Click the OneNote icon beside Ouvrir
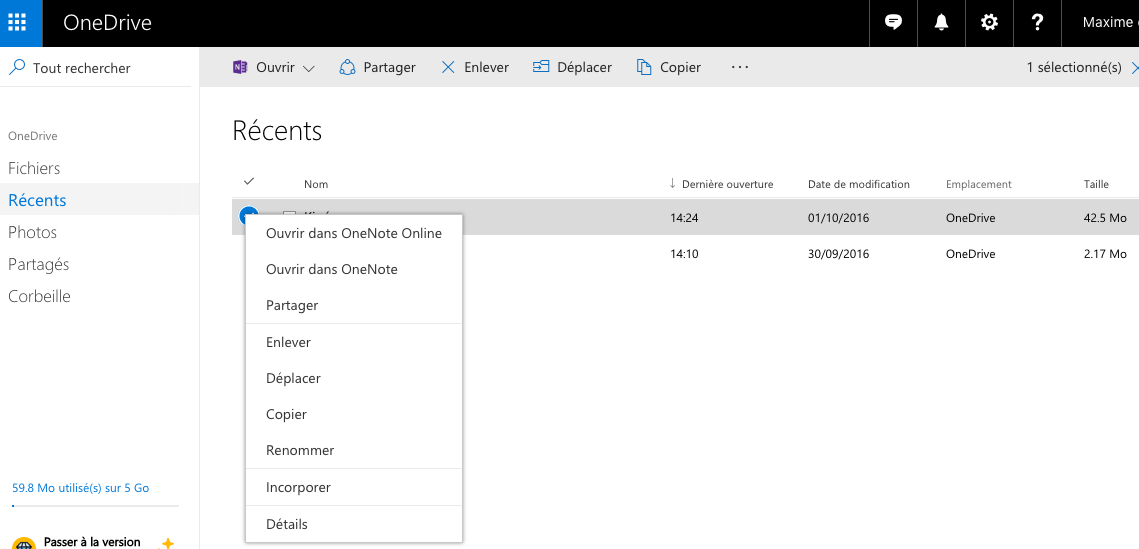1139x549 pixels. pos(240,67)
